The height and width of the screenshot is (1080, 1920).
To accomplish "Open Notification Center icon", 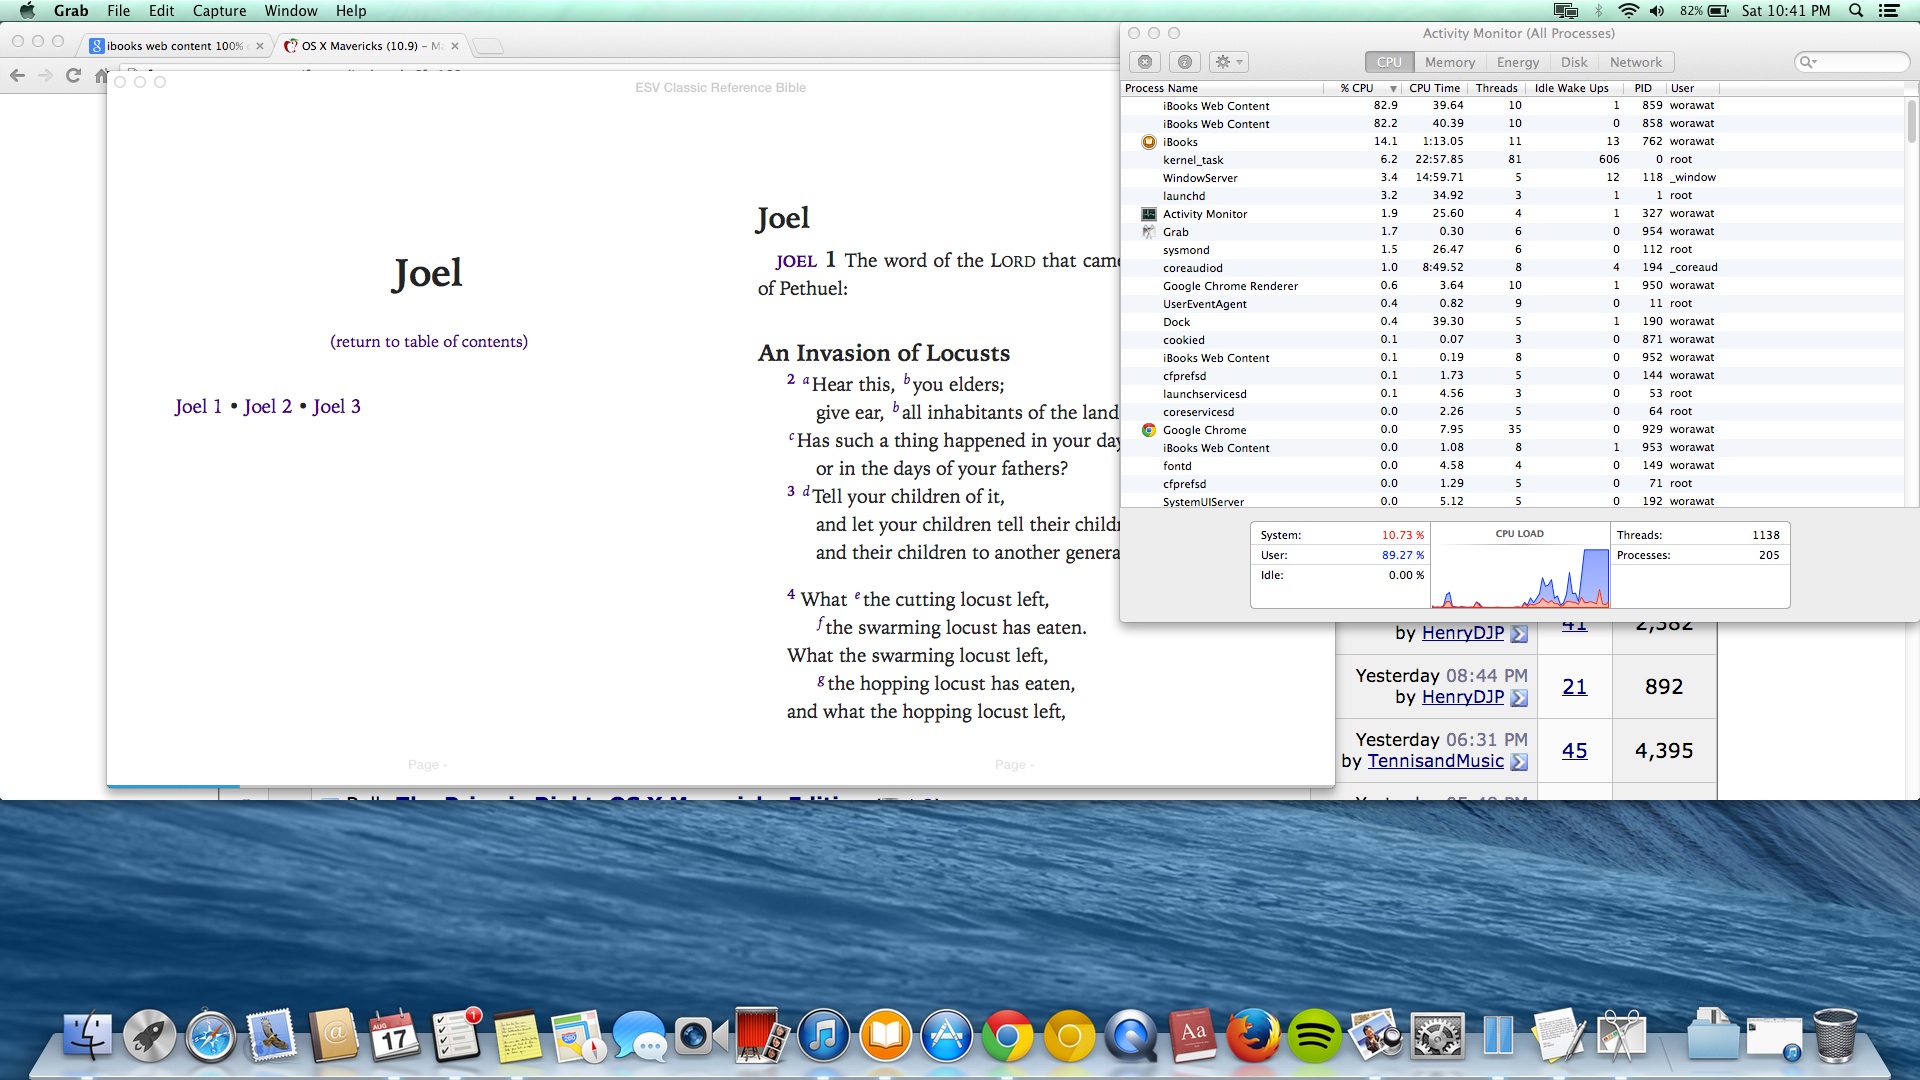I will coord(1889,11).
